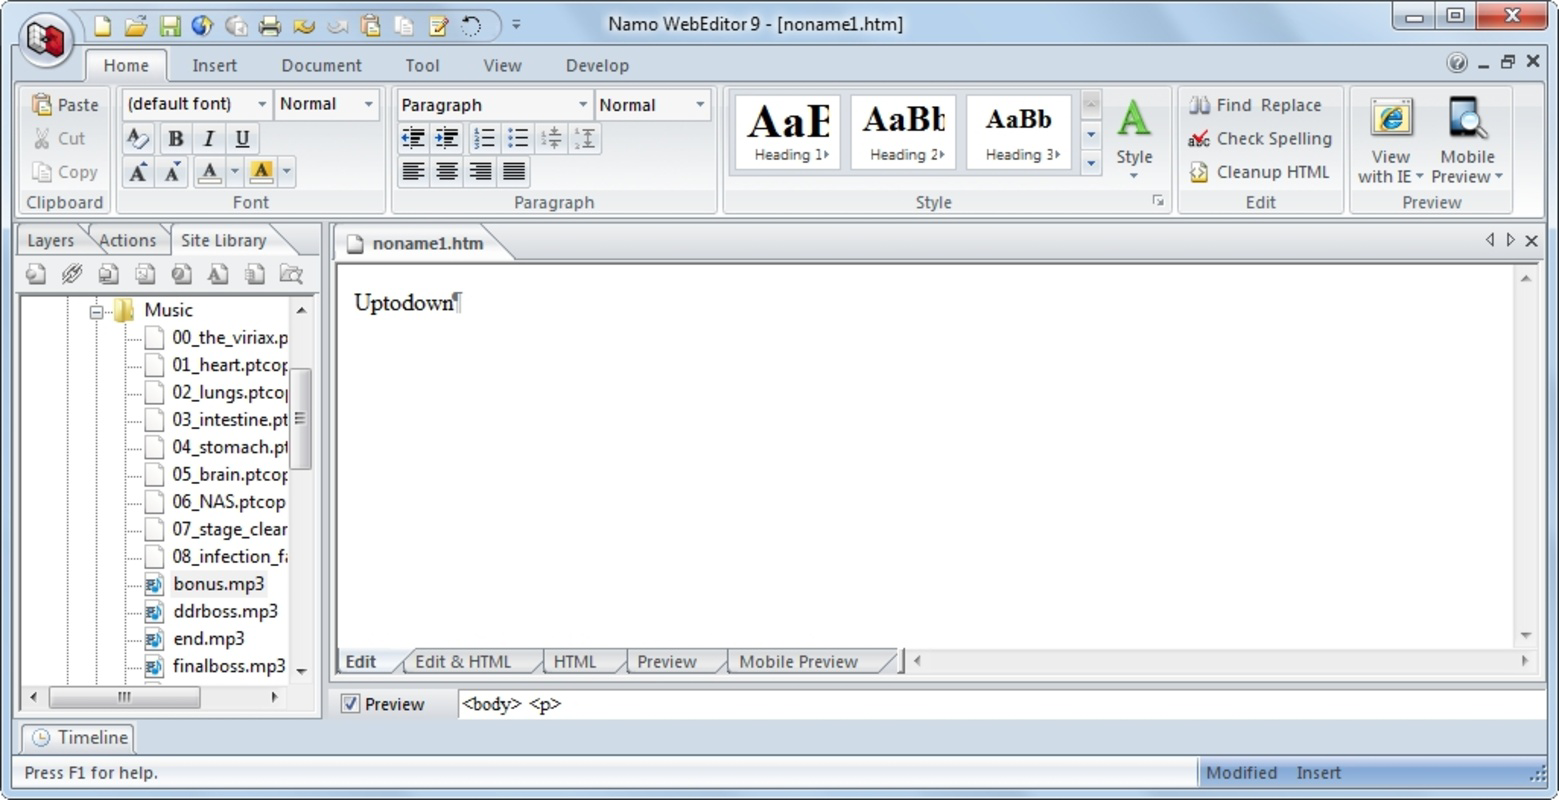Viewport: 1559px width, 800px height.
Task: Click the Mobile Preview phone icon
Action: 1466,119
